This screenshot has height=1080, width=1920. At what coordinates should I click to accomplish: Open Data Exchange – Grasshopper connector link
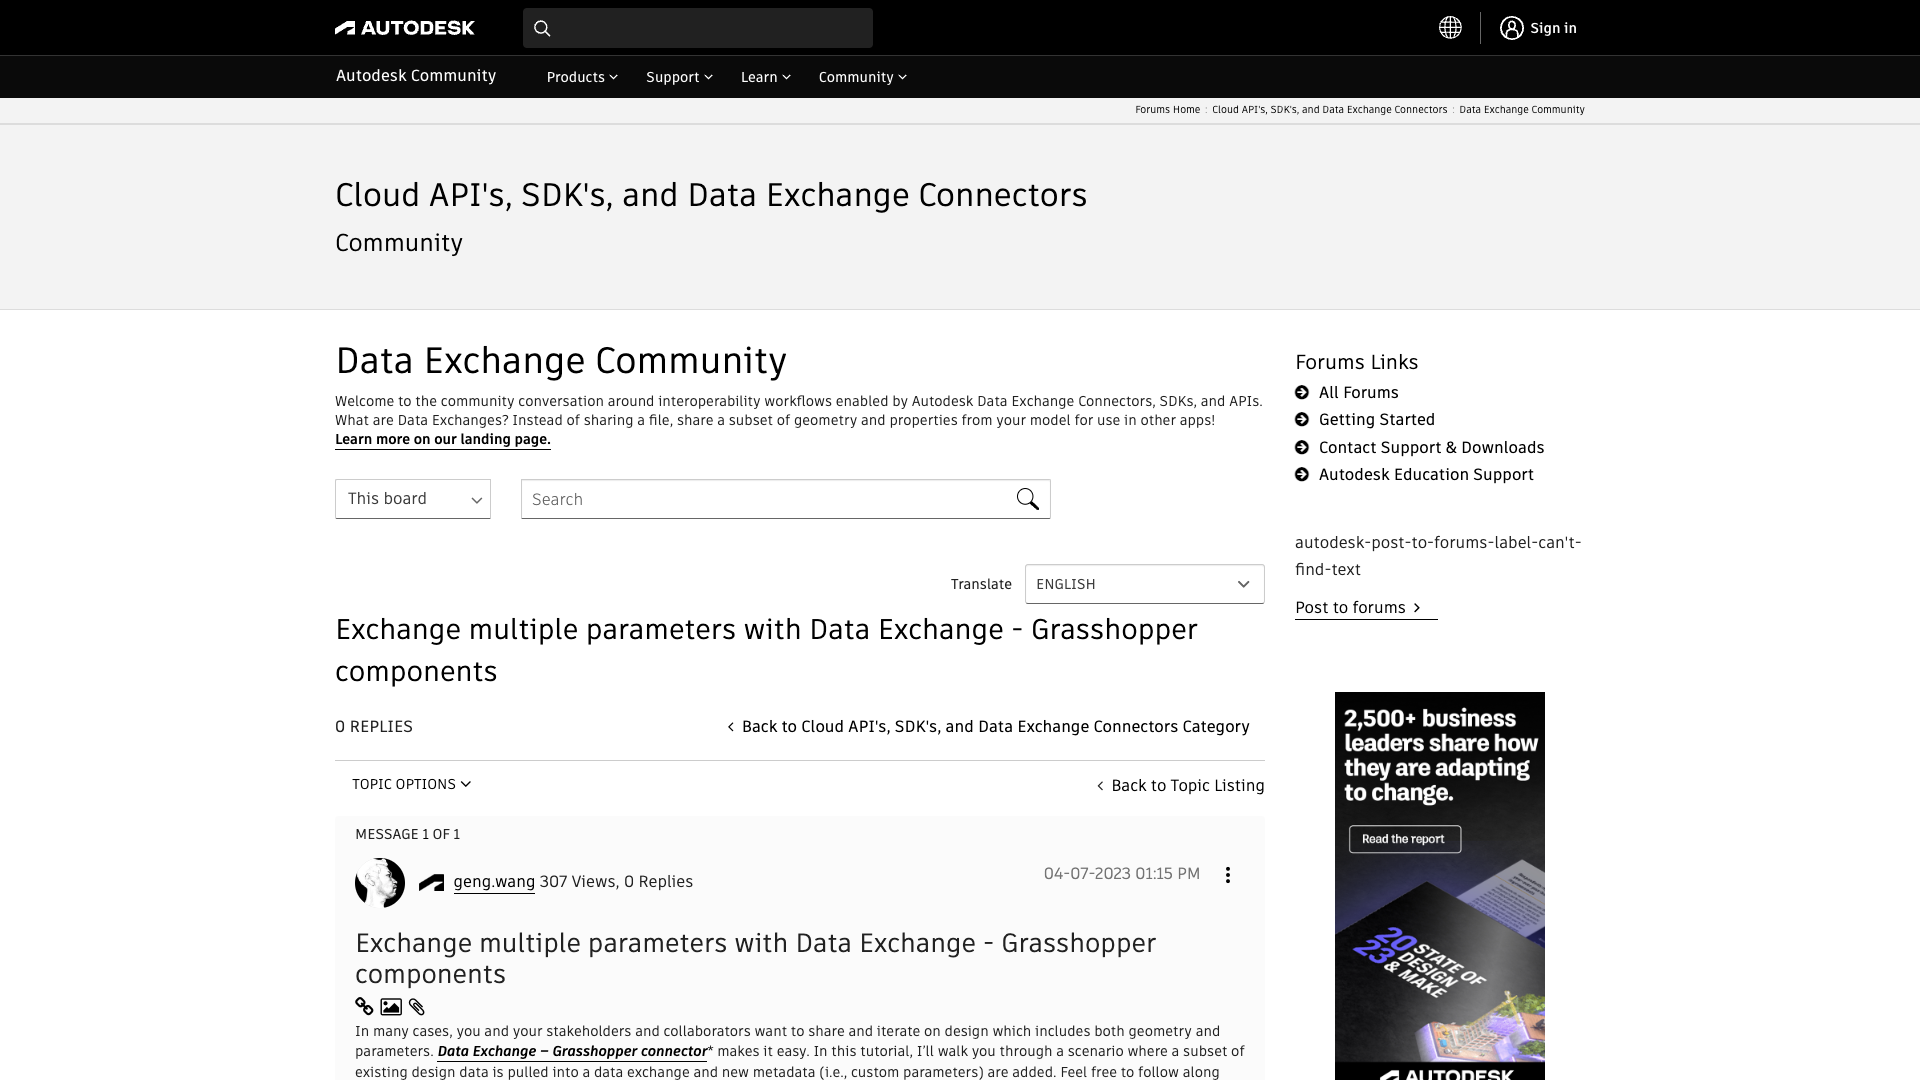click(x=572, y=1052)
